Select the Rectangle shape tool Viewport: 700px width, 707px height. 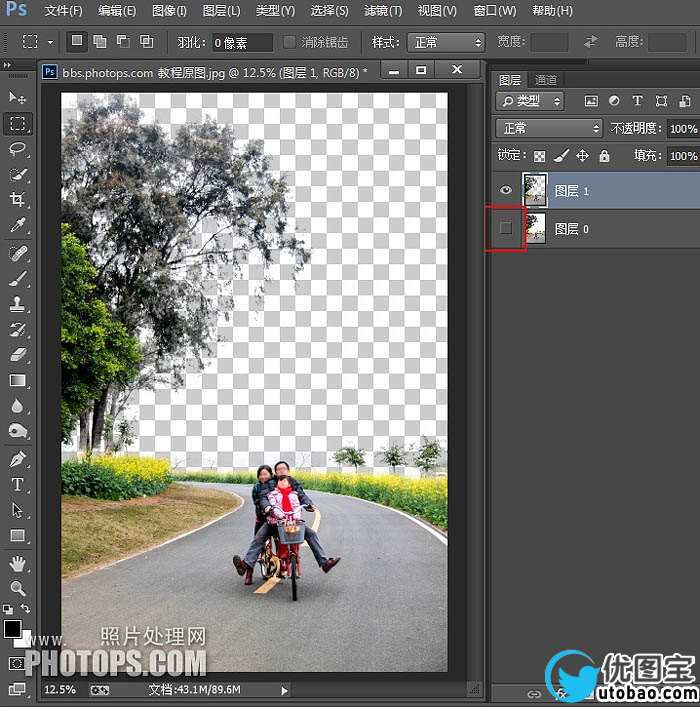pyautogui.click(x=17, y=536)
